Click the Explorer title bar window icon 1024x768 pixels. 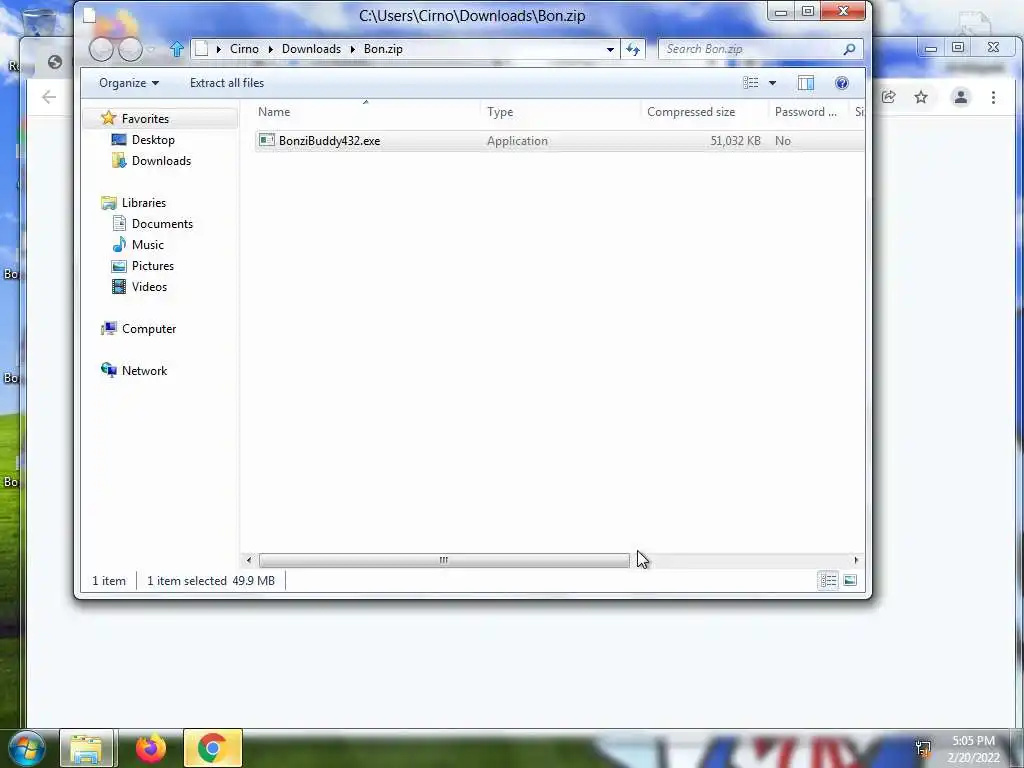coord(90,16)
